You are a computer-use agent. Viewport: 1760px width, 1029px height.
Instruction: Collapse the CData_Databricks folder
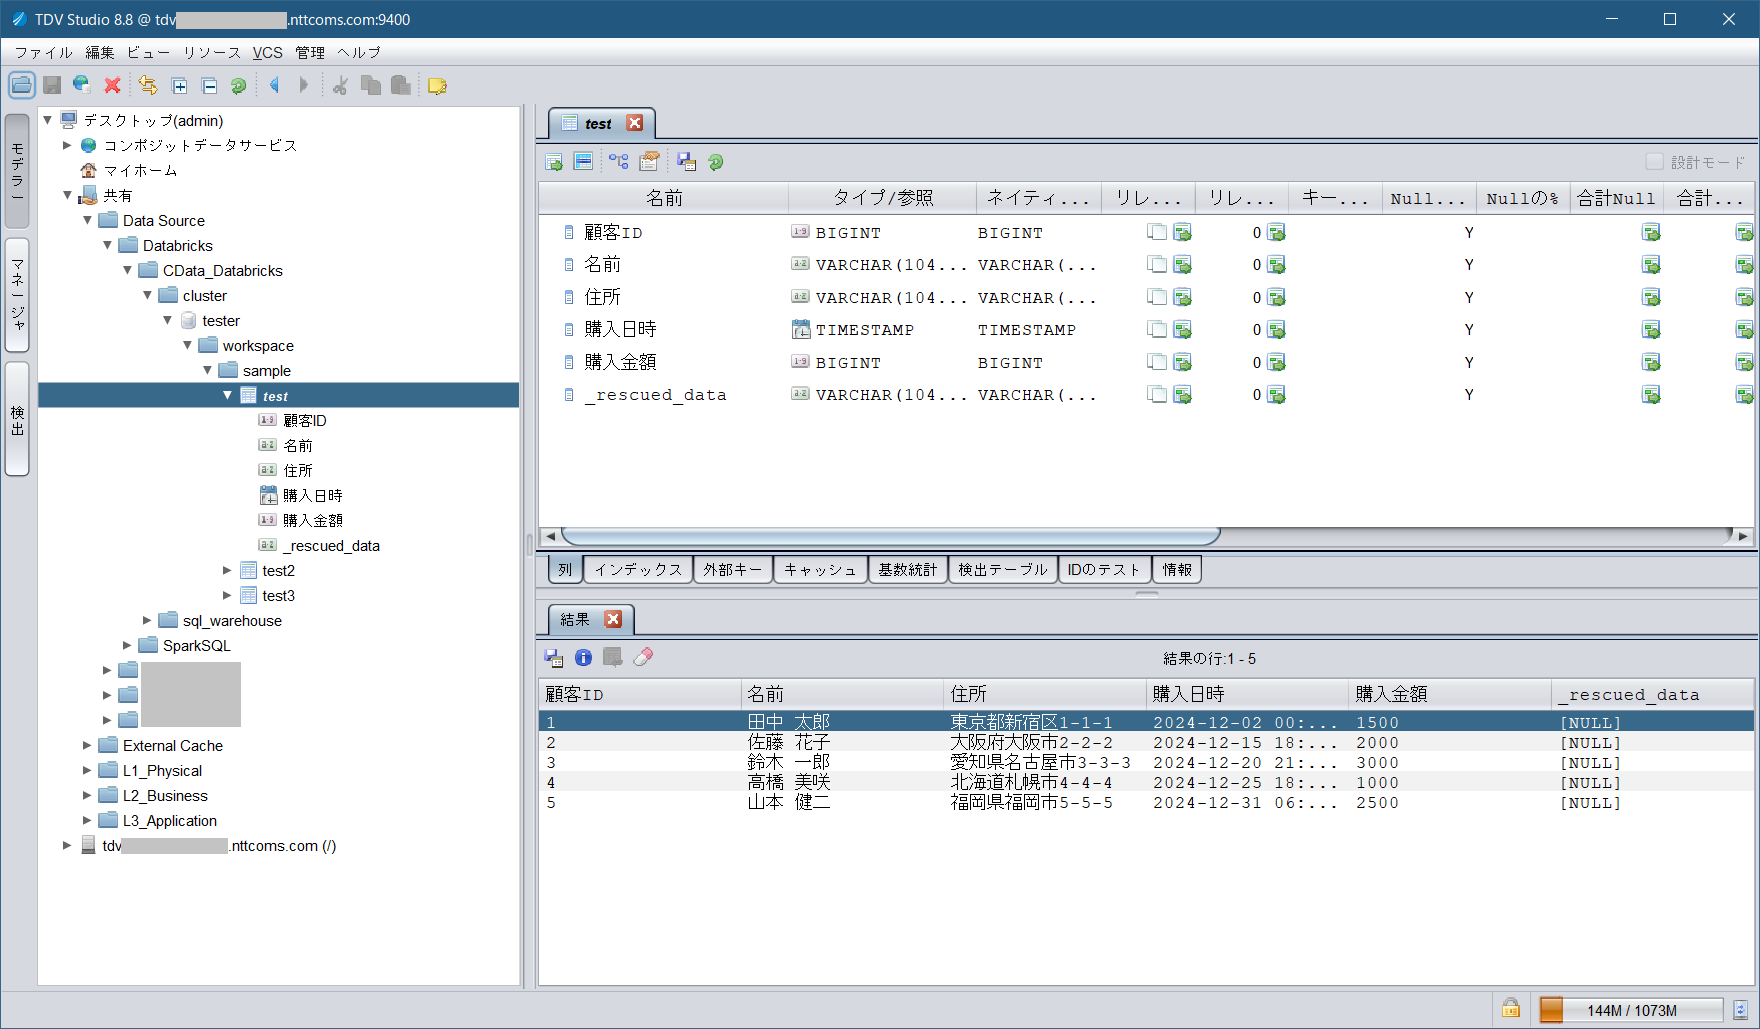(127, 270)
